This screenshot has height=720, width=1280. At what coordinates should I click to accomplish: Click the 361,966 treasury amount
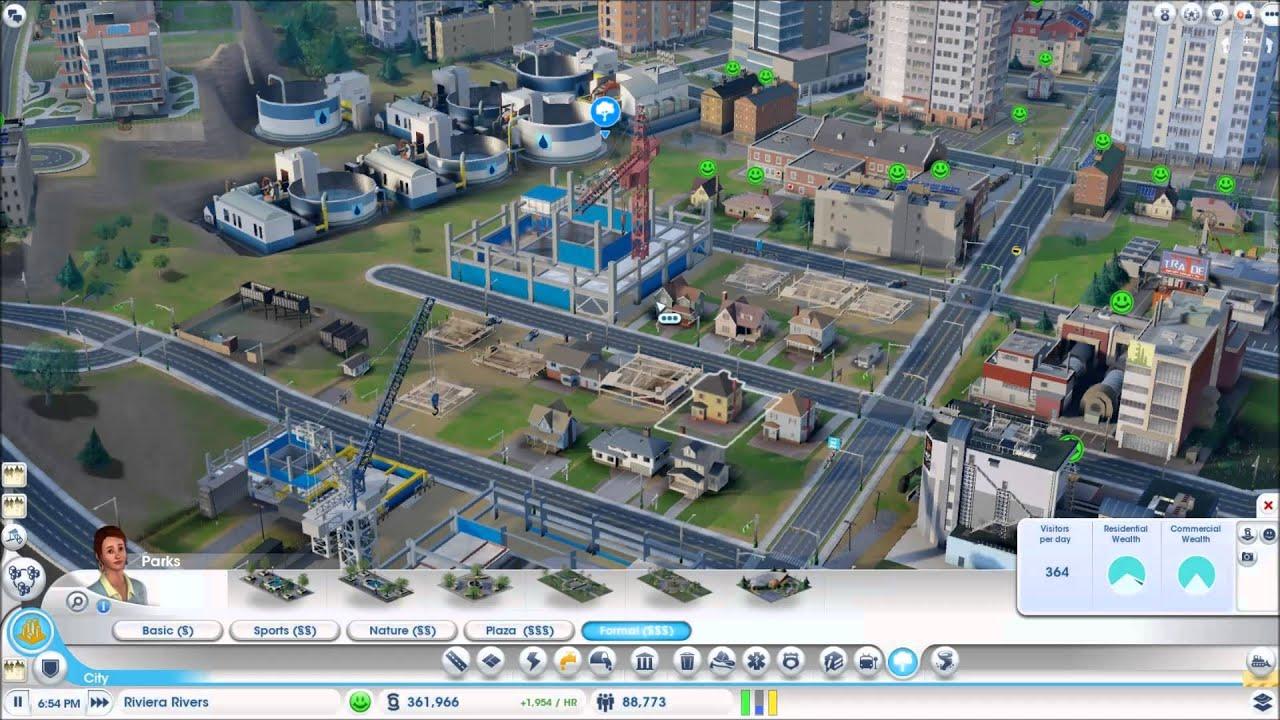pos(433,702)
